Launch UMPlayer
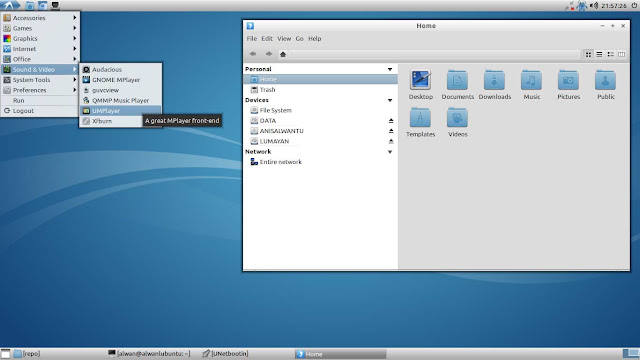This screenshot has width=640, height=360. 120,111
